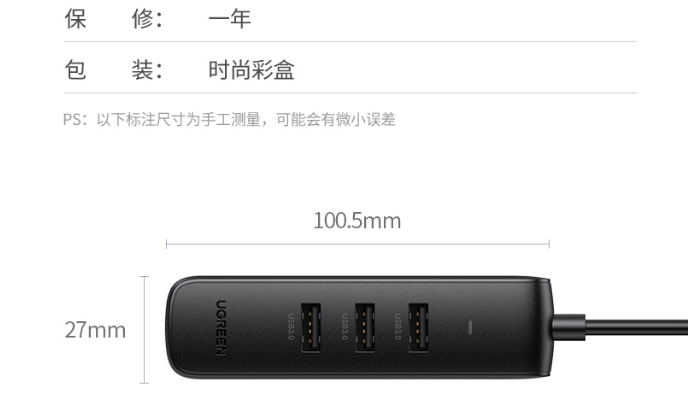The height and width of the screenshot is (420, 699).
Task: Click the 包装 packaging label
Action: click(114, 70)
